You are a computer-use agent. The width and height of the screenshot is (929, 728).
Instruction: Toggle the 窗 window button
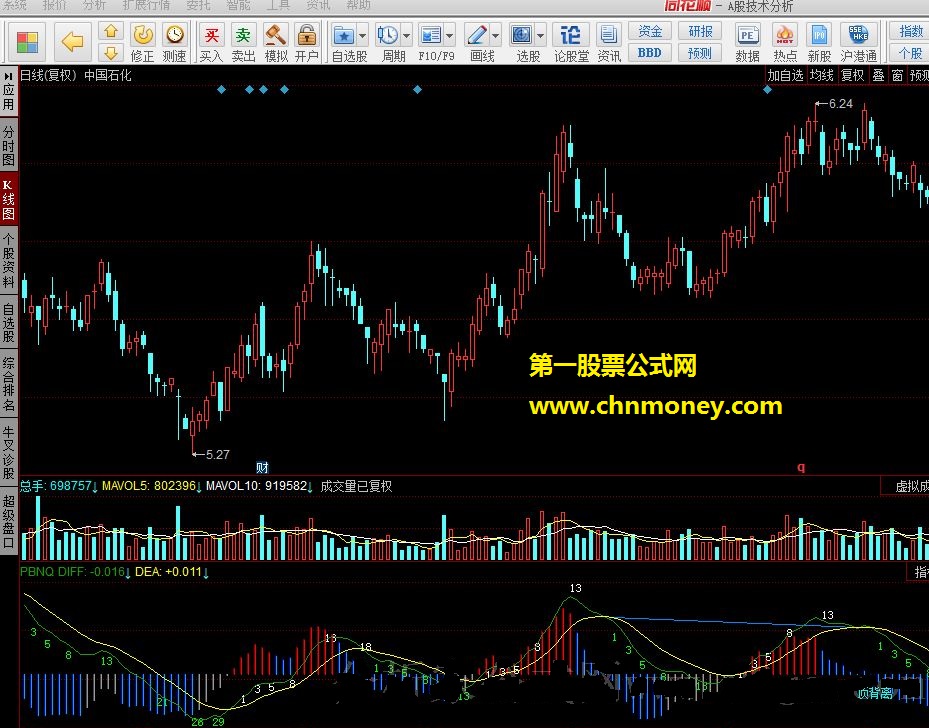(898, 75)
